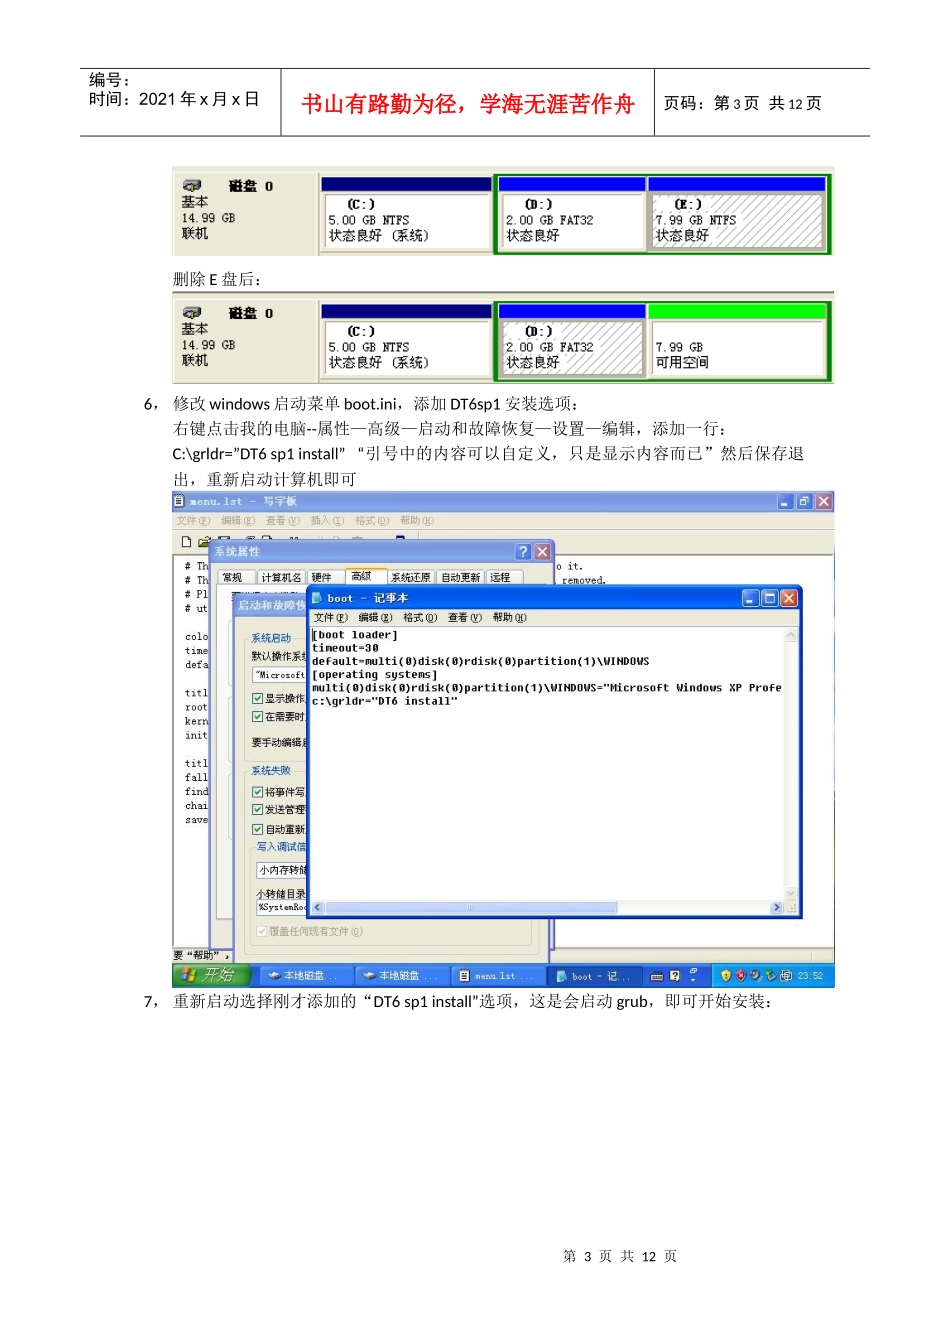
Task: Click the Windows 开始 Start button
Action: tap(210, 976)
